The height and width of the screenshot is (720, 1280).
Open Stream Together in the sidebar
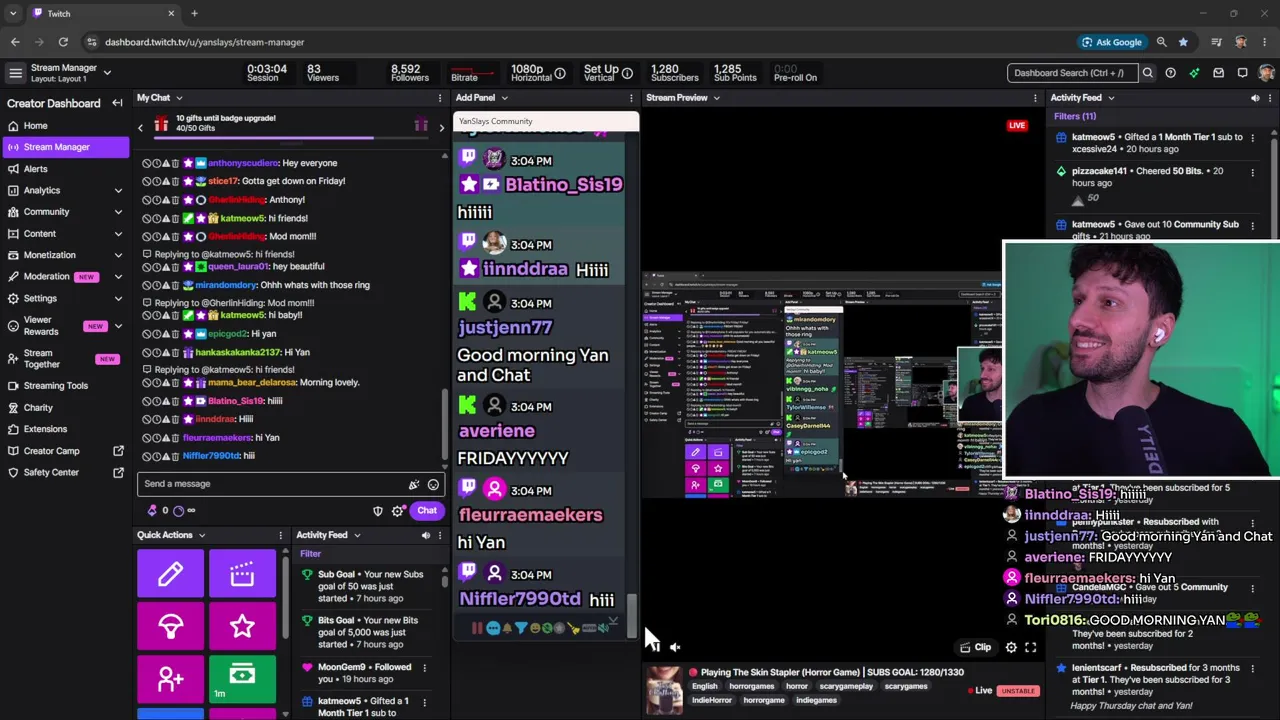[65, 359]
